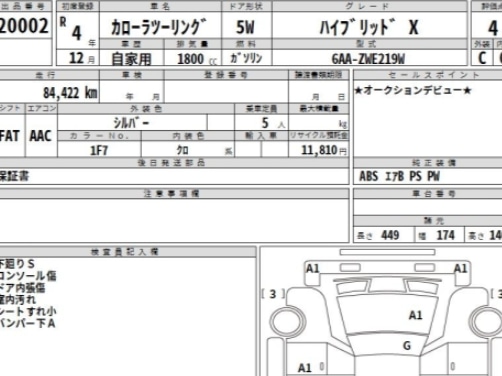Viewport: 502px width, 376px height.
Task: Click the A1 mark on the hood
Action: tap(415, 315)
